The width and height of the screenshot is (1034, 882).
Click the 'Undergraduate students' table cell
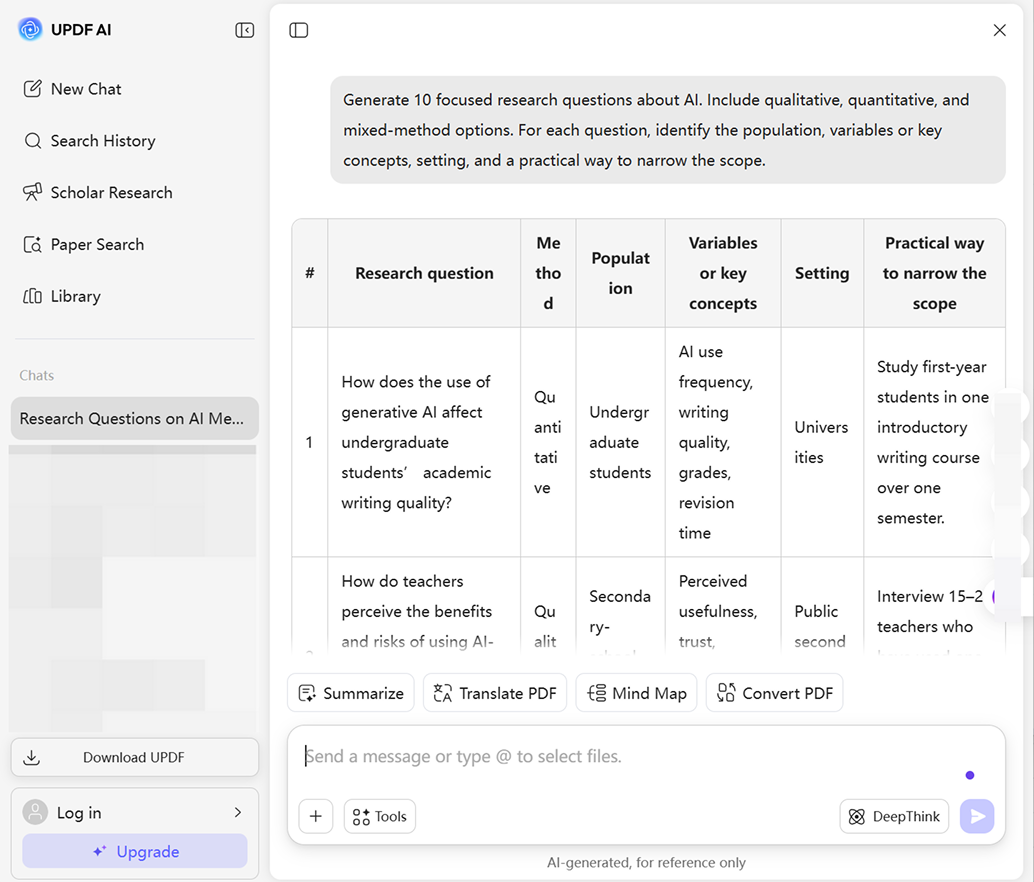click(x=621, y=442)
